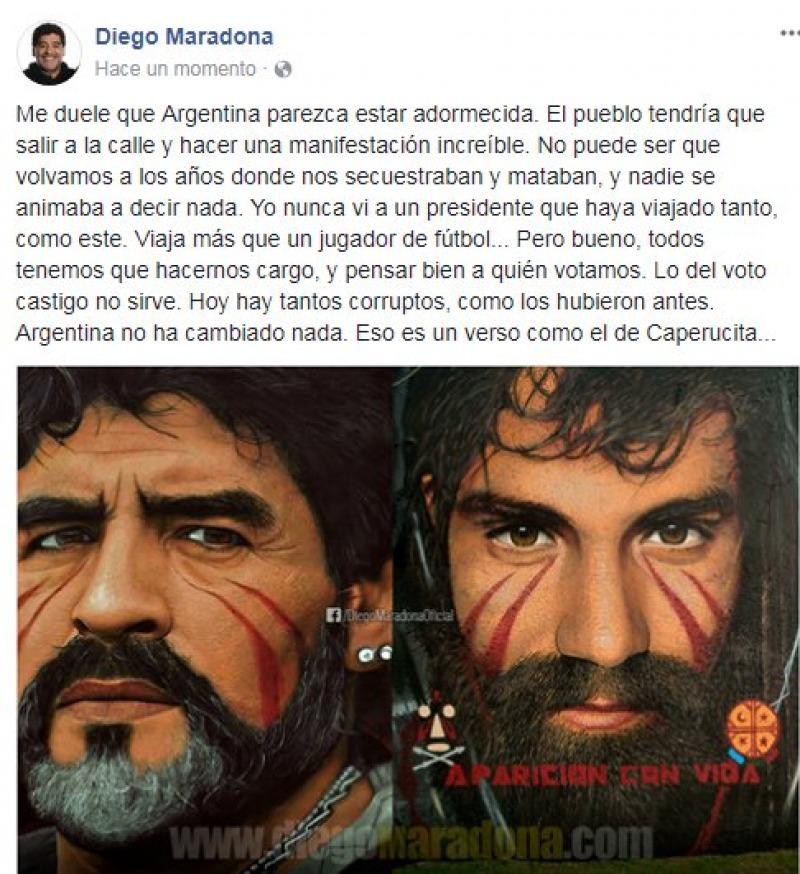The width and height of the screenshot is (800, 874).
Task: Click the post line starting 'castigo no sirve'
Action: point(365,302)
